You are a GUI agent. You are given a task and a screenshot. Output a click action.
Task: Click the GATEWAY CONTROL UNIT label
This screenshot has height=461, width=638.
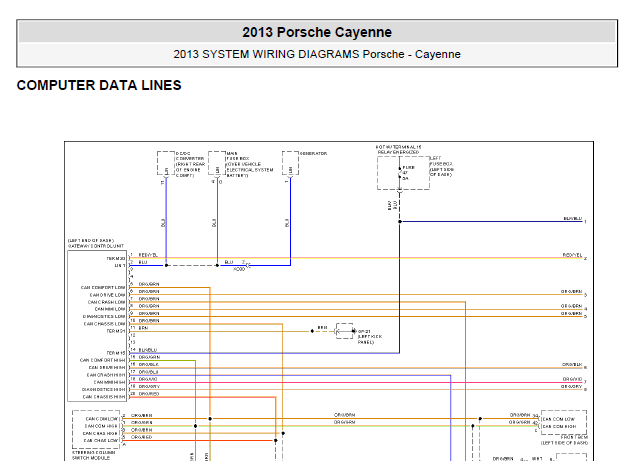[x=96, y=246]
